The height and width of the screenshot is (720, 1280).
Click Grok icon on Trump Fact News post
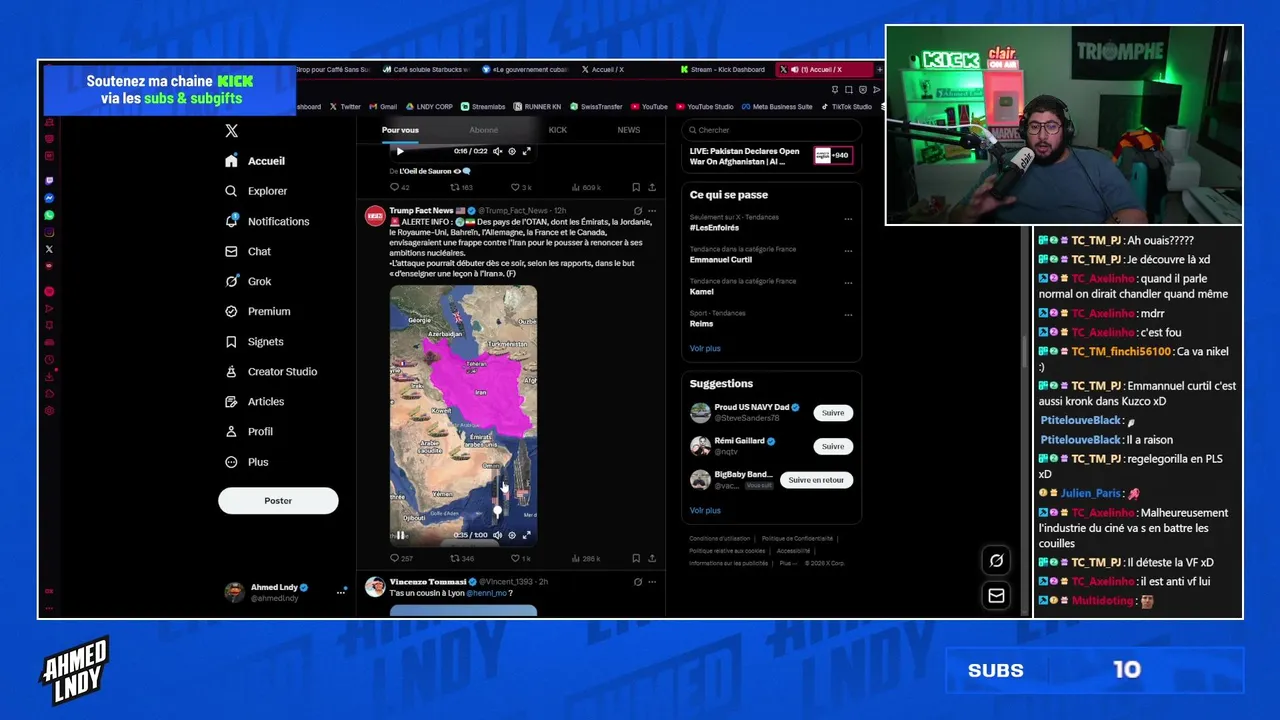coord(637,211)
